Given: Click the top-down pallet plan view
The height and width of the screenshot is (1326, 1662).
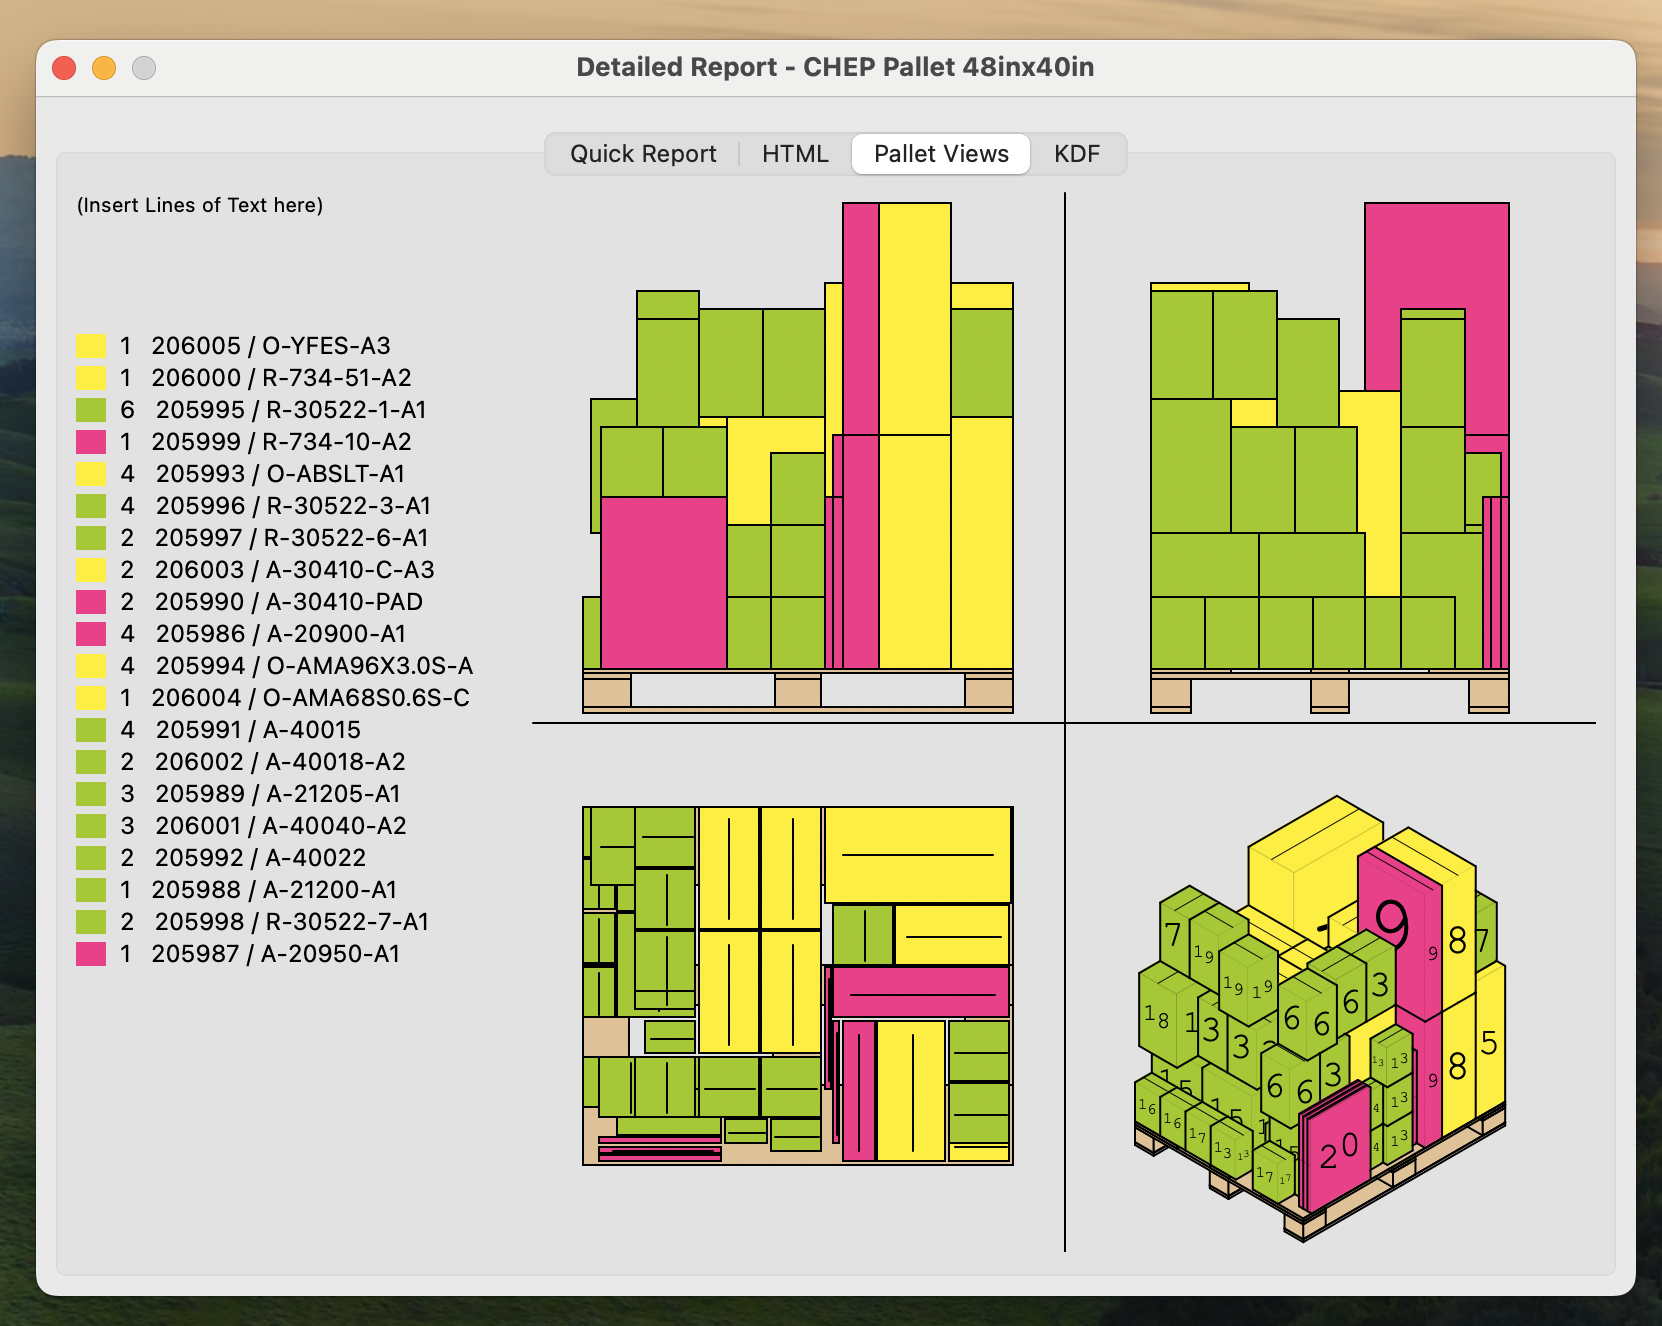Looking at the screenshot, I should tap(798, 986).
